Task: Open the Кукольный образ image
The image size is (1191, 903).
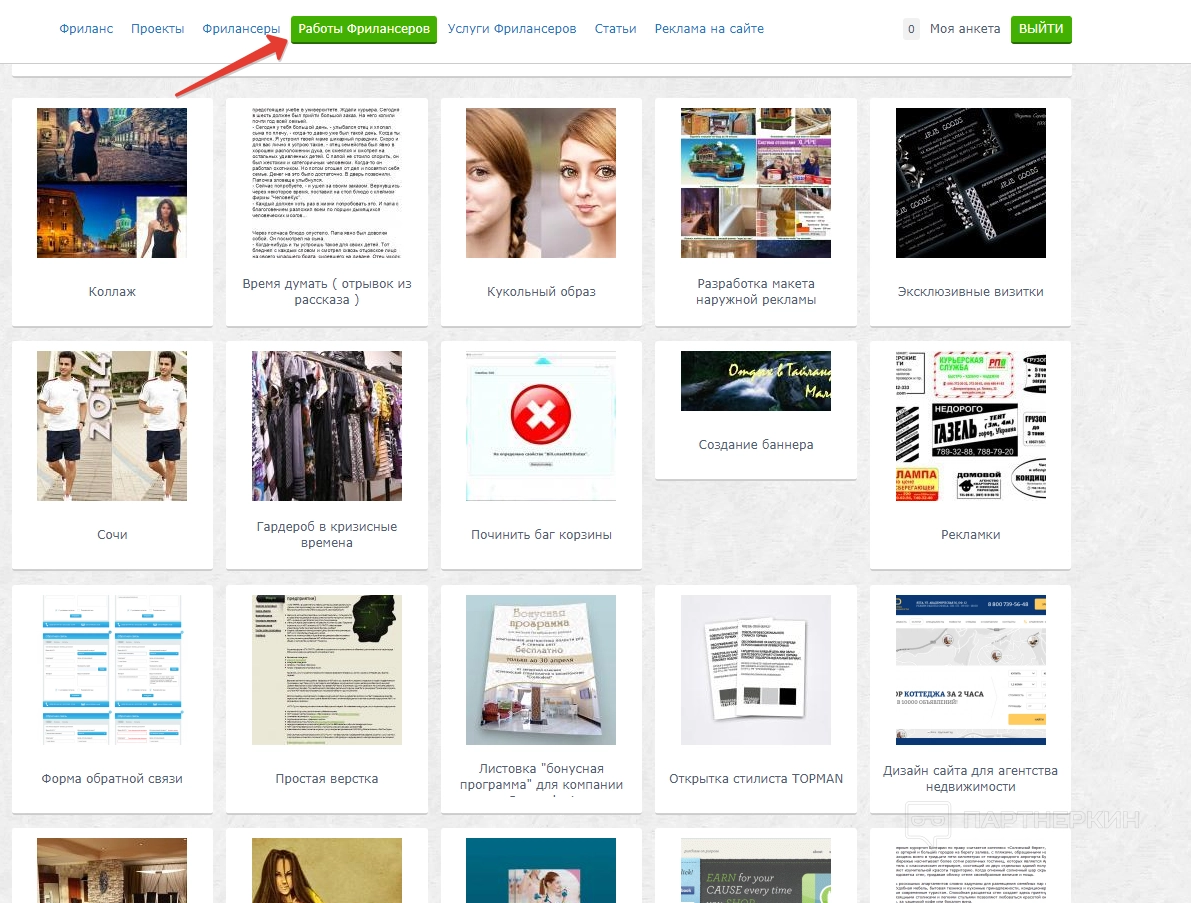Action: [541, 182]
